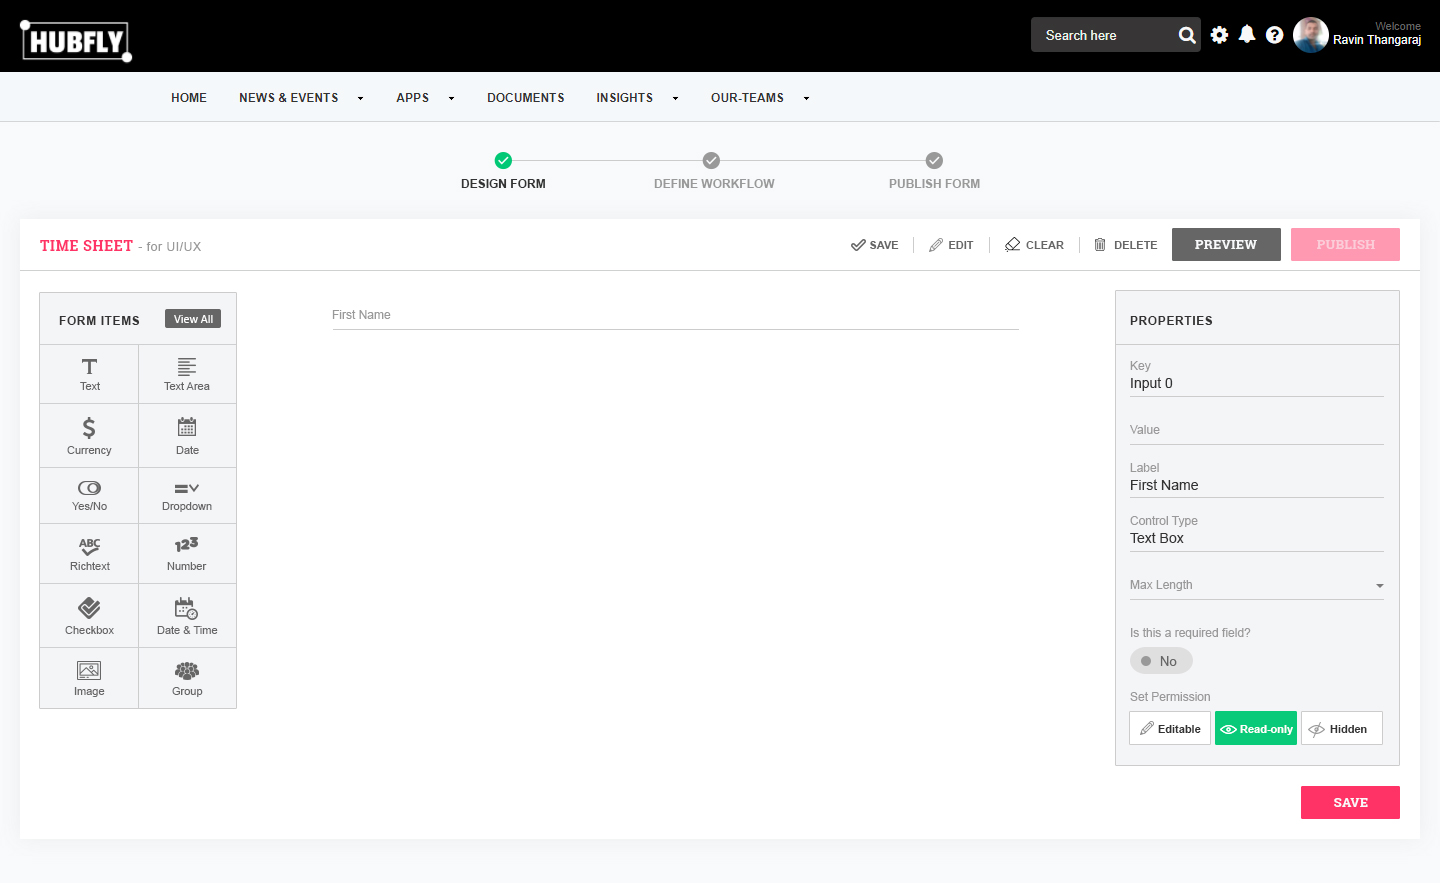Add a Yes/No form item
Image resolution: width=1440 pixels, height=883 pixels.
click(x=89, y=496)
